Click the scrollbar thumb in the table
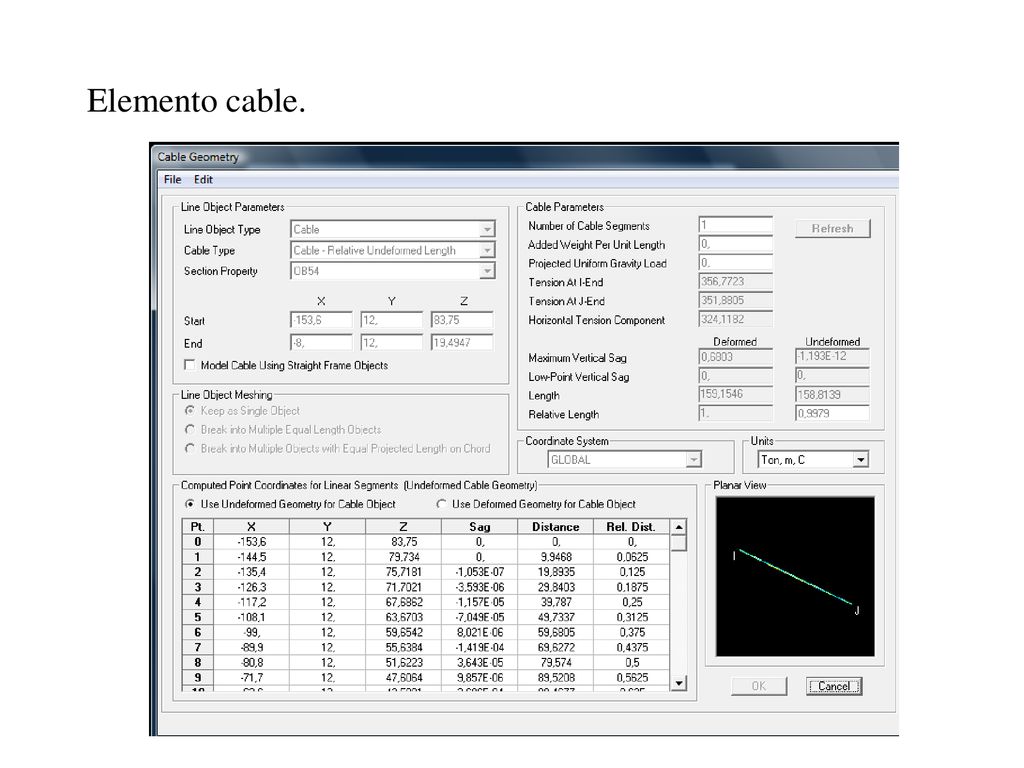The image size is (1024, 768). [679, 543]
